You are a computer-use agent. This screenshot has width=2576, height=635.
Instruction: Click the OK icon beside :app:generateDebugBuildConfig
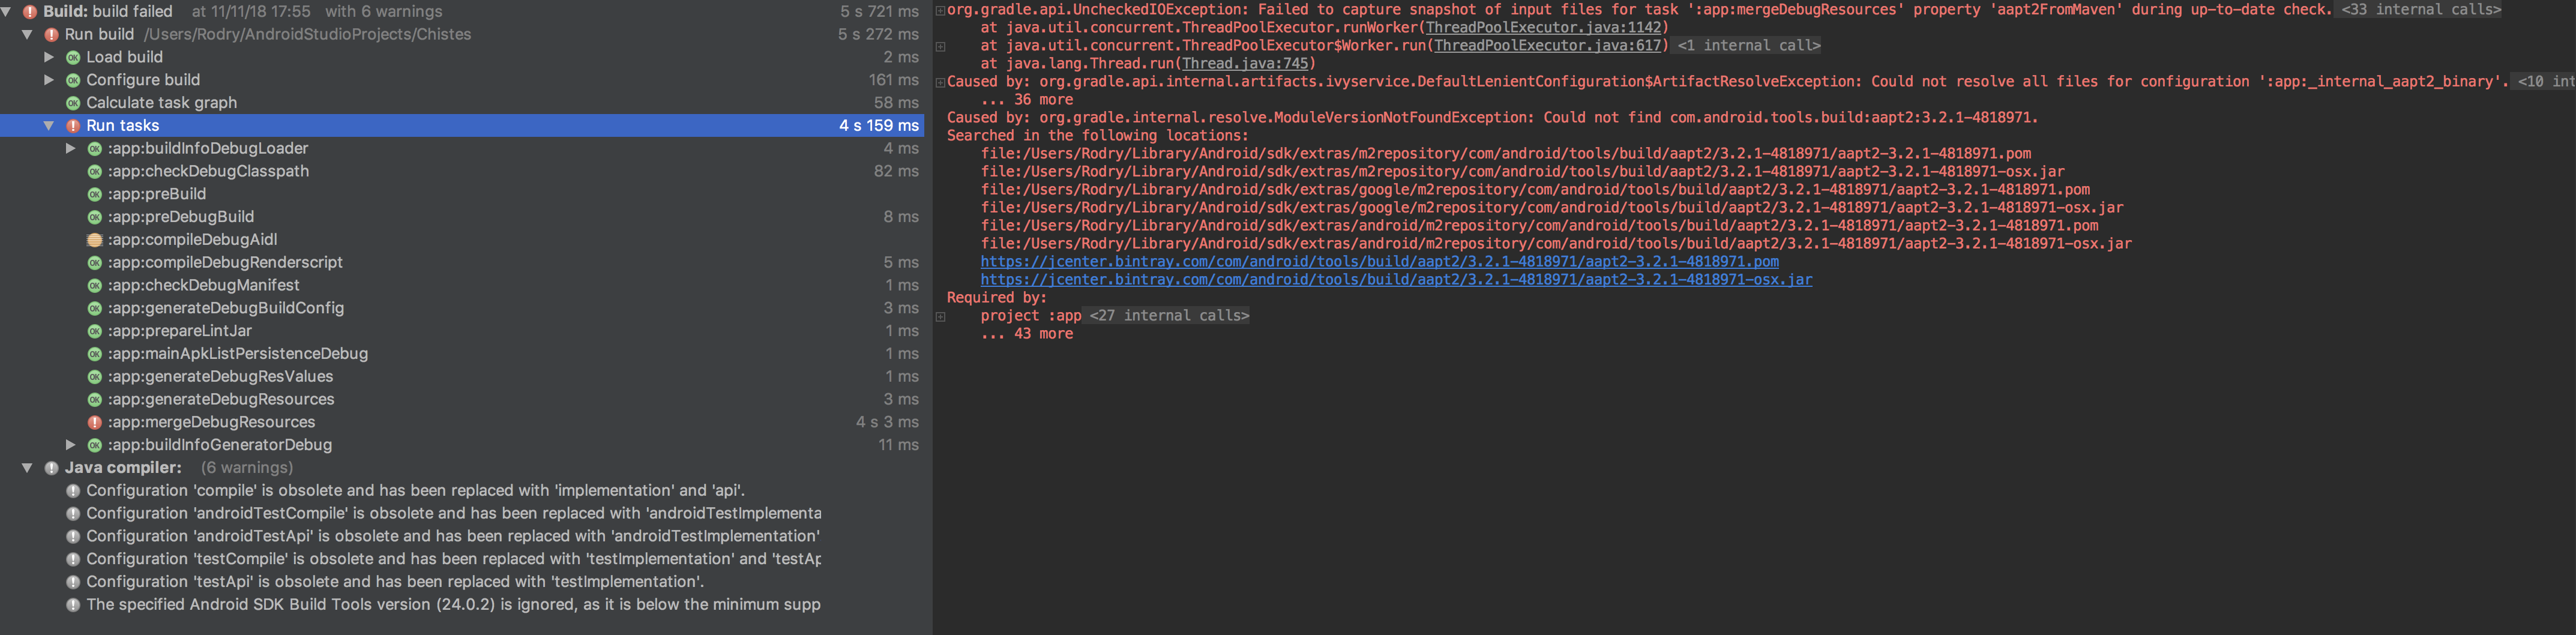(95, 308)
